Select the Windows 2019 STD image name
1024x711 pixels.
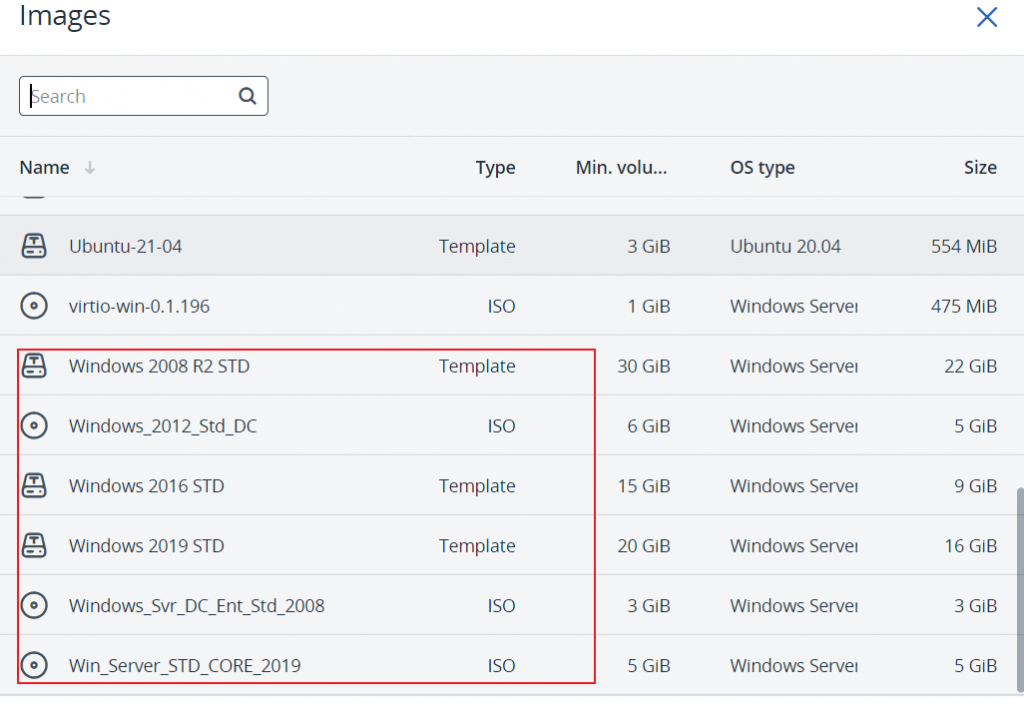point(146,546)
